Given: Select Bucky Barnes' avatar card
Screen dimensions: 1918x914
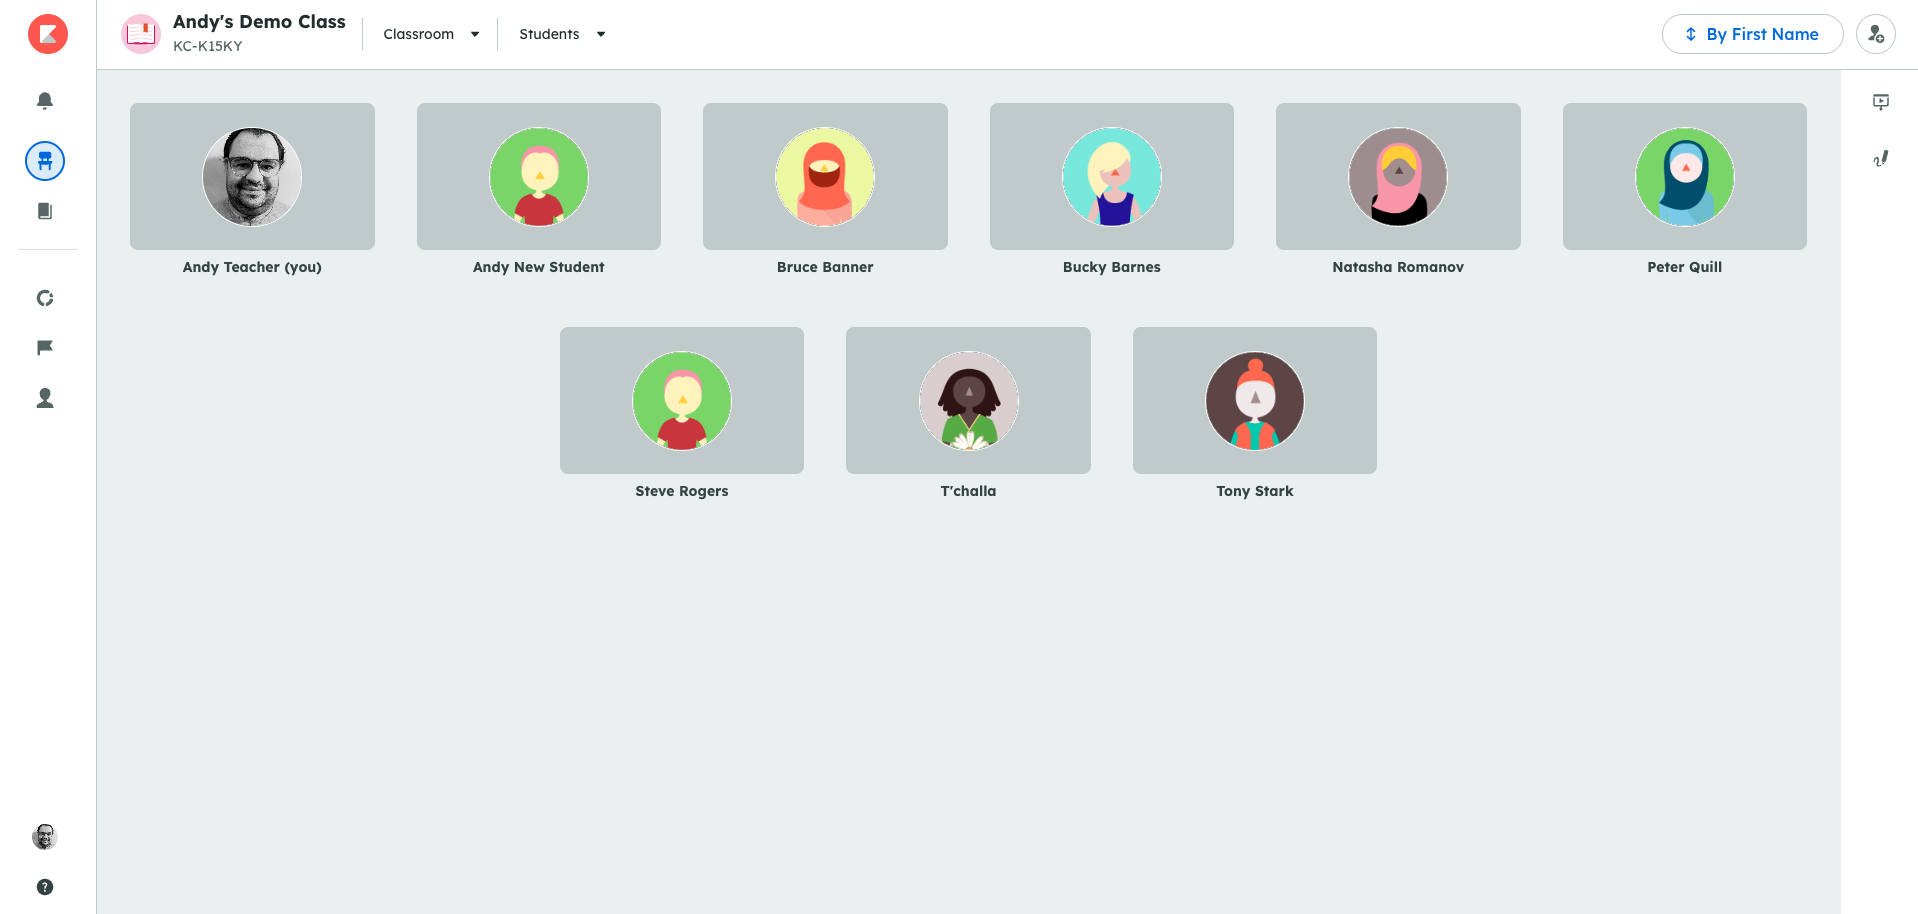Looking at the screenshot, I should click(1112, 176).
